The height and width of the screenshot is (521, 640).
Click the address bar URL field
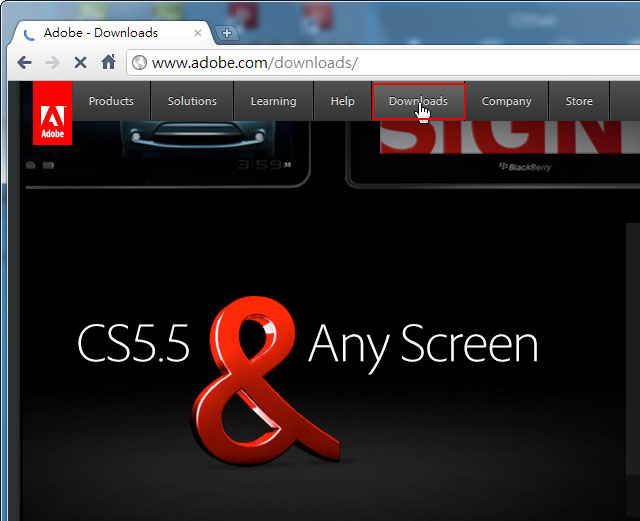point(384,62)
